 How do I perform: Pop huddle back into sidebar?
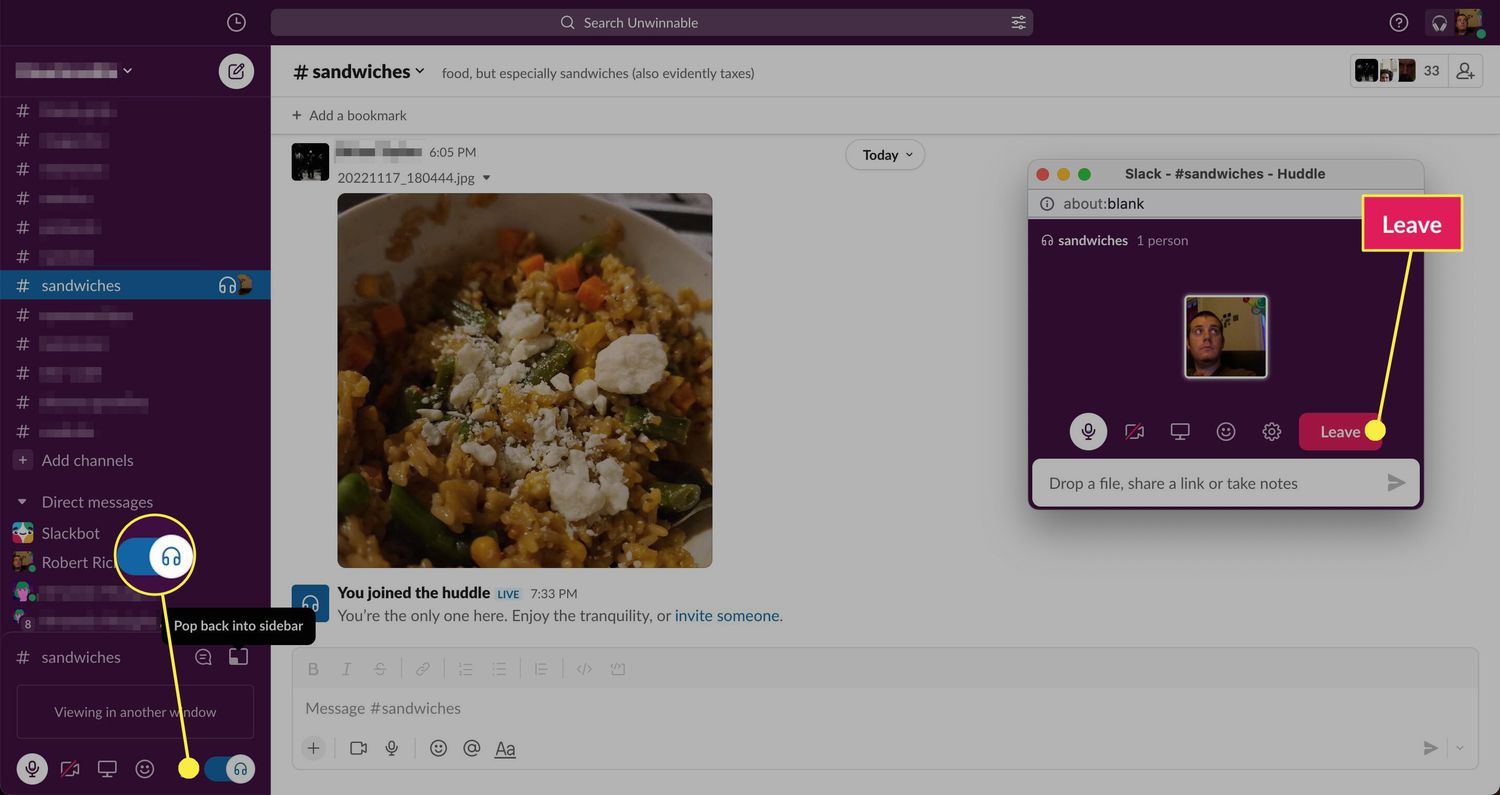point(238,657)
